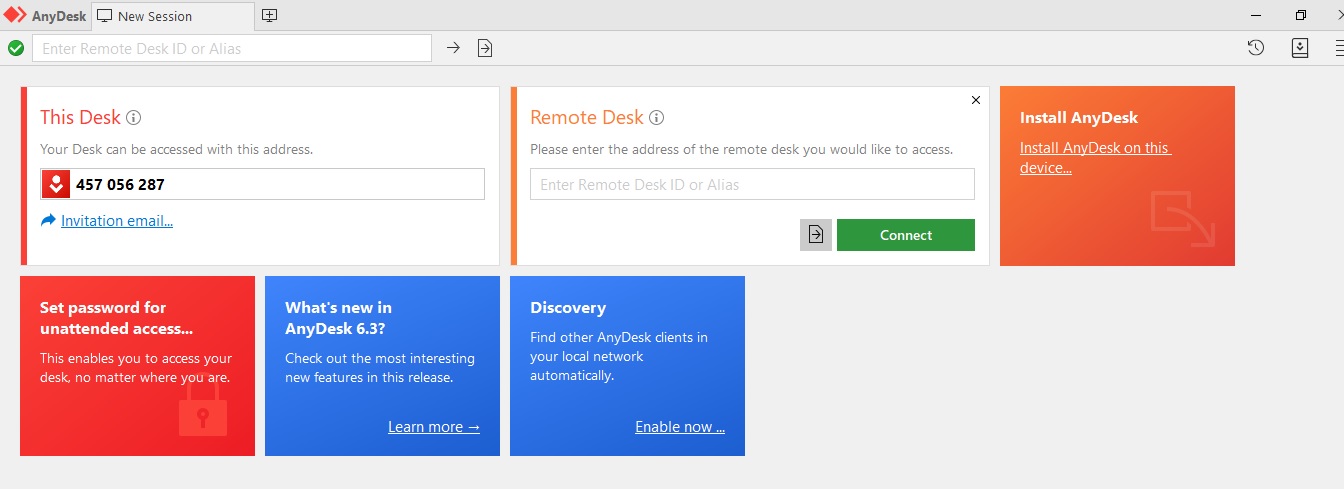
Task: Add a new session tab with plus icon
Action: (x=269, y=16)
